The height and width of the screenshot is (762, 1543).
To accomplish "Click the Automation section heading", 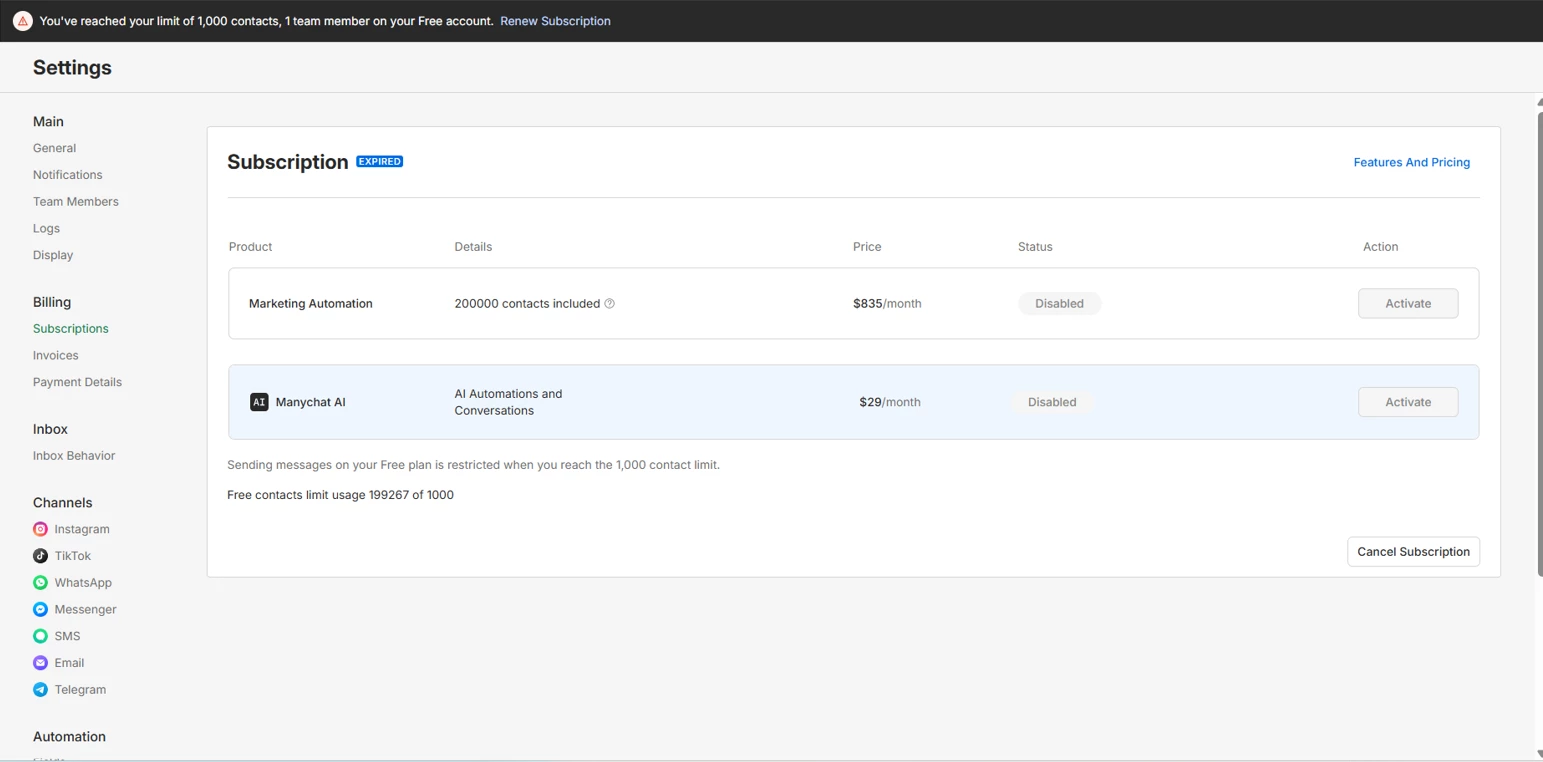I will click(69, 737).
